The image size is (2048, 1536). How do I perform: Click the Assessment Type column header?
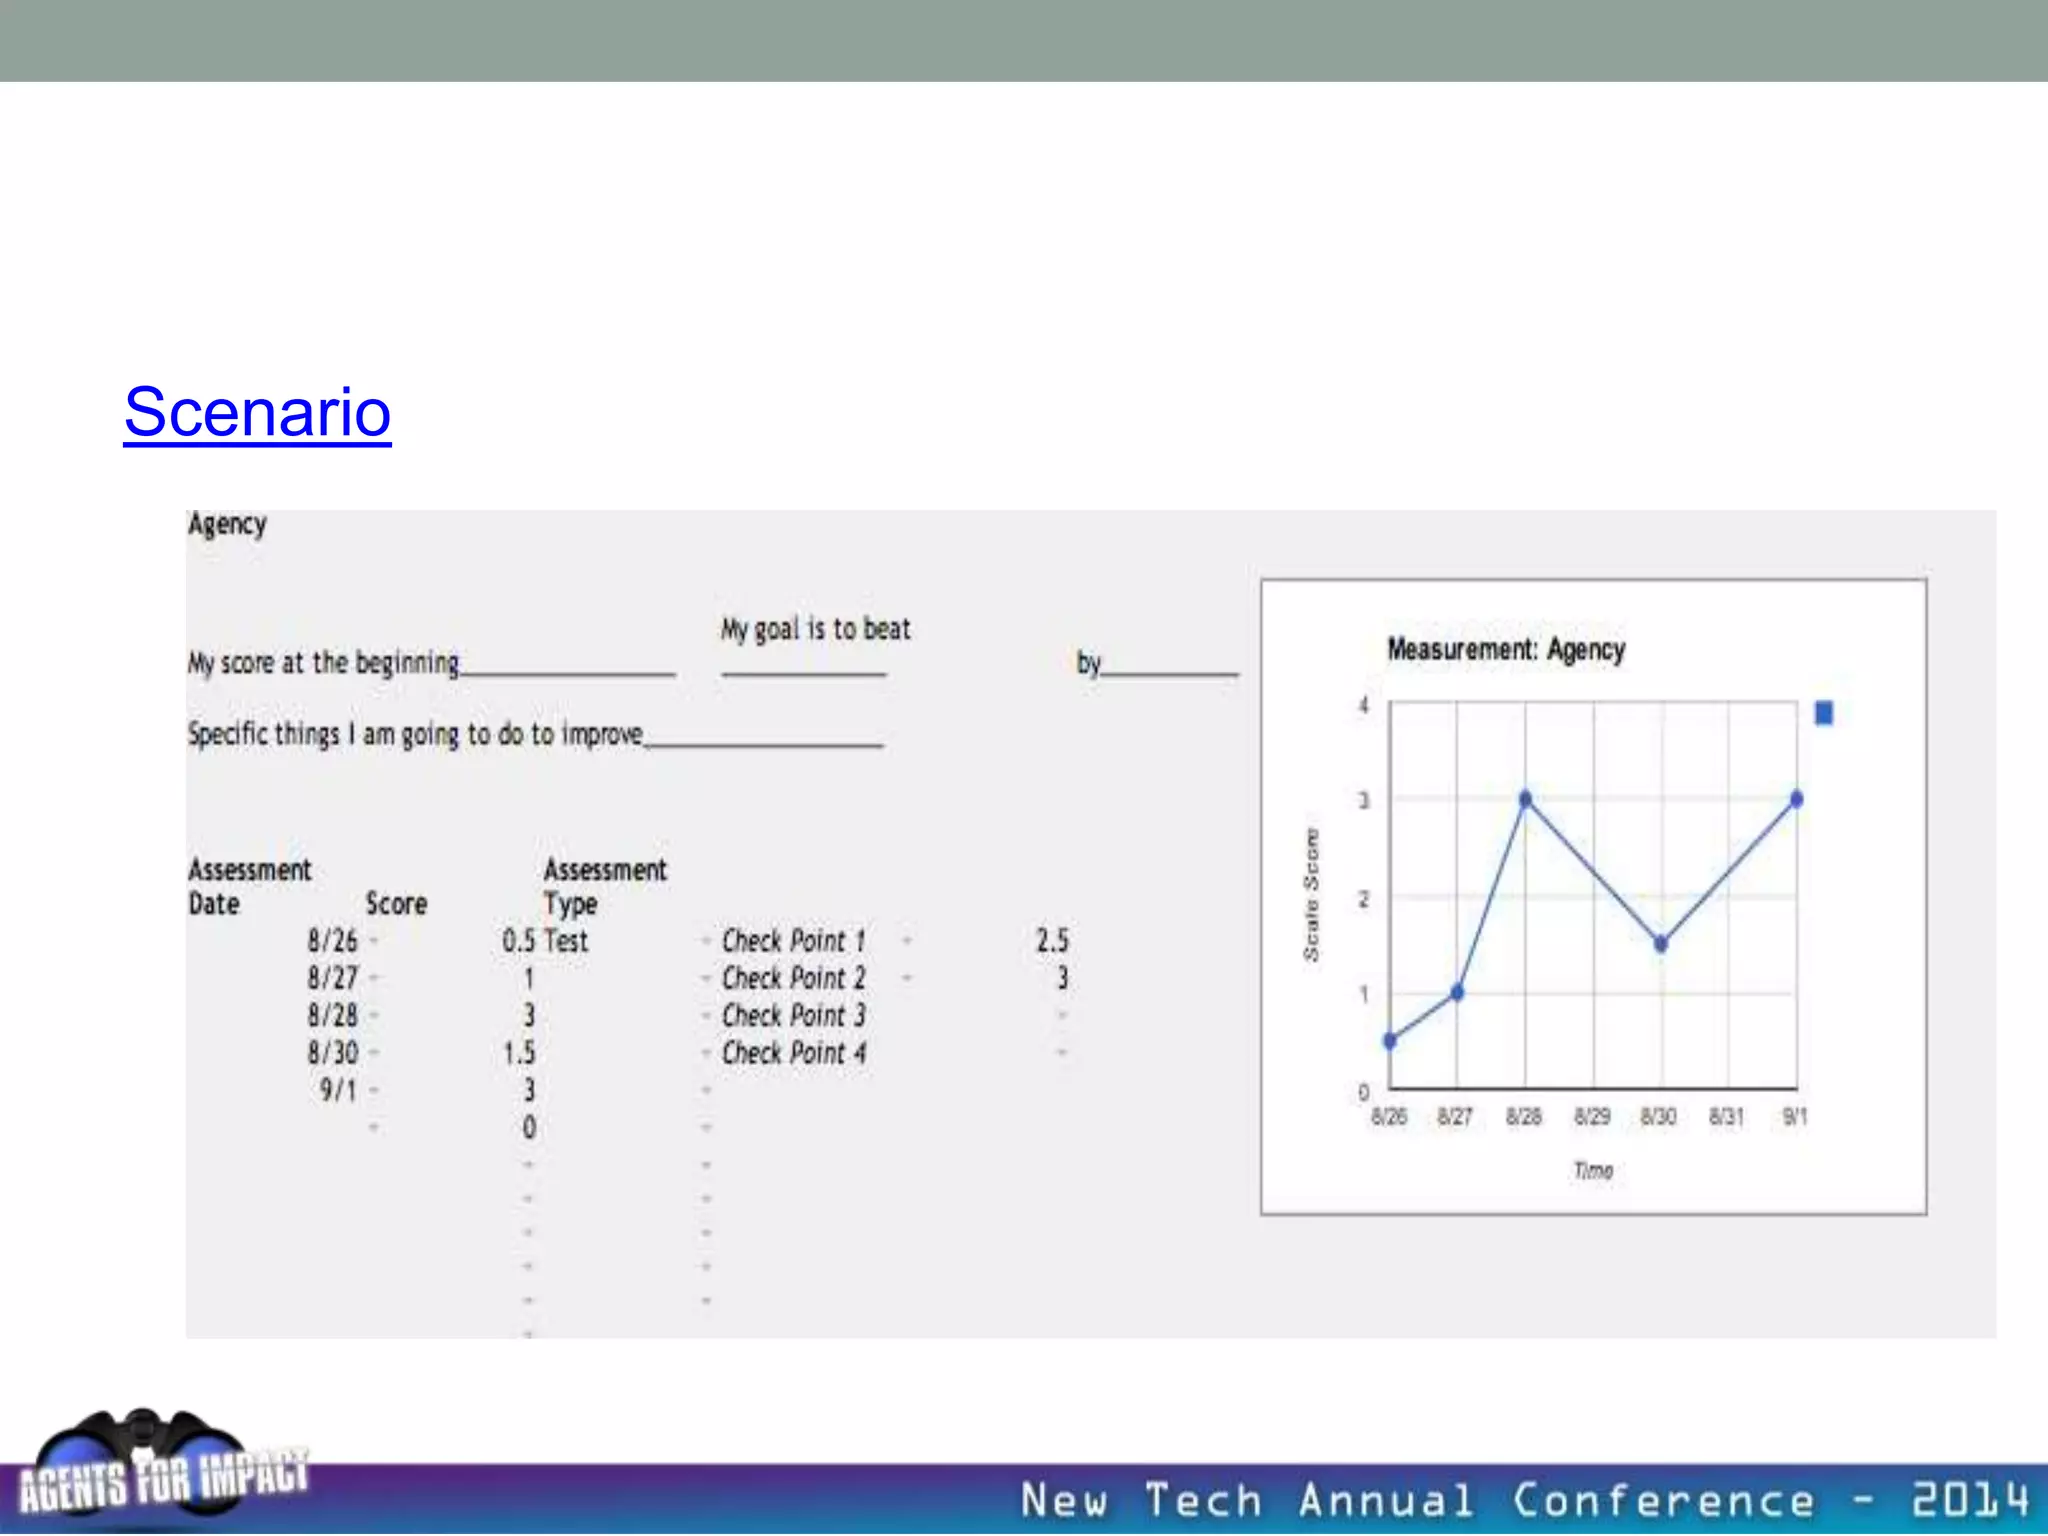604,886
